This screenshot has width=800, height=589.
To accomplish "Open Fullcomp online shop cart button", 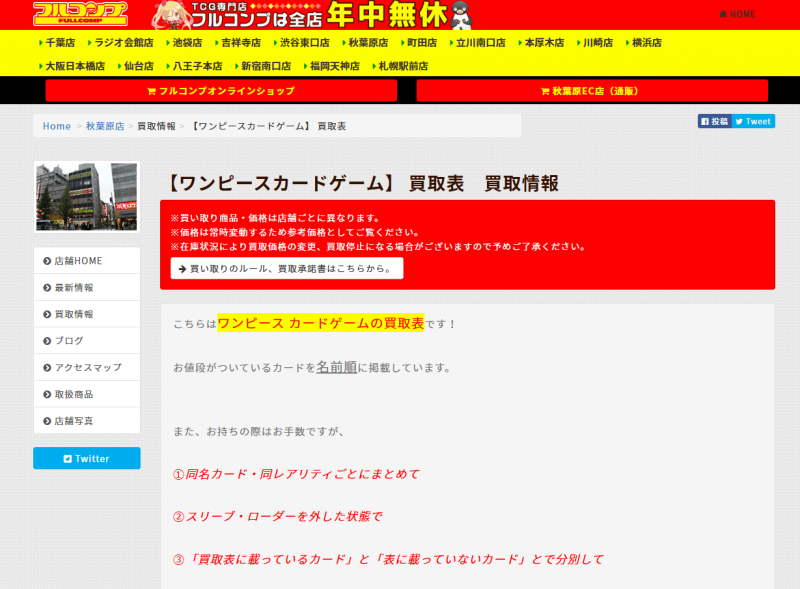I will pyautogui.click(x=221, y=91).
